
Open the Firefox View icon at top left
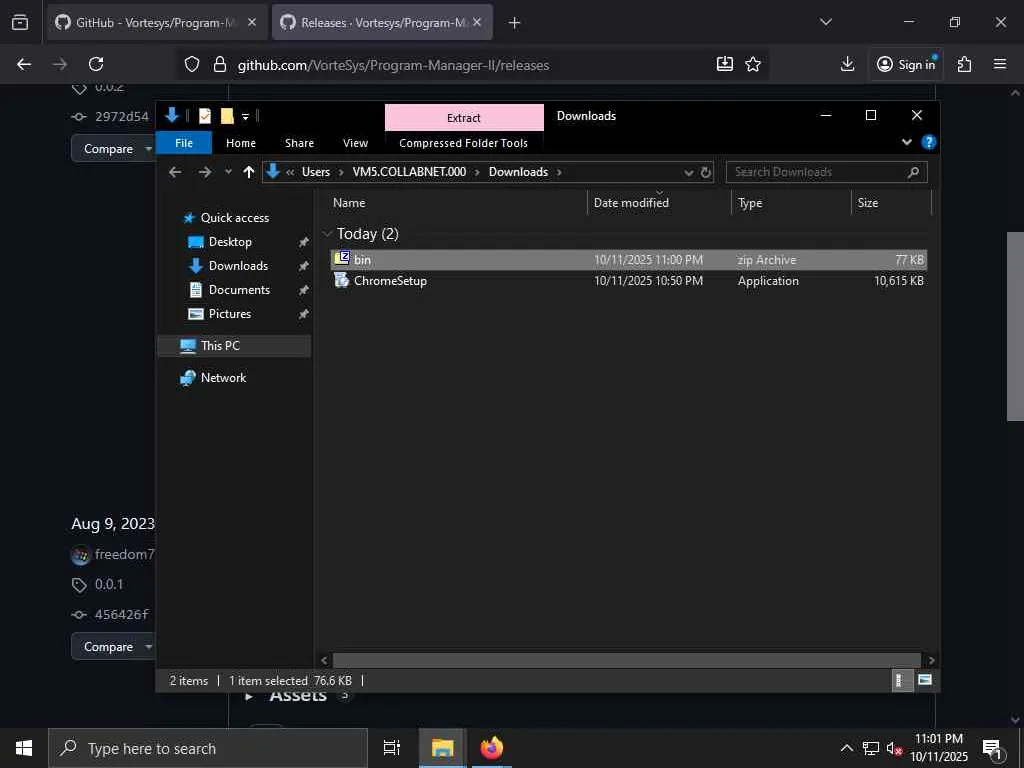20,22
